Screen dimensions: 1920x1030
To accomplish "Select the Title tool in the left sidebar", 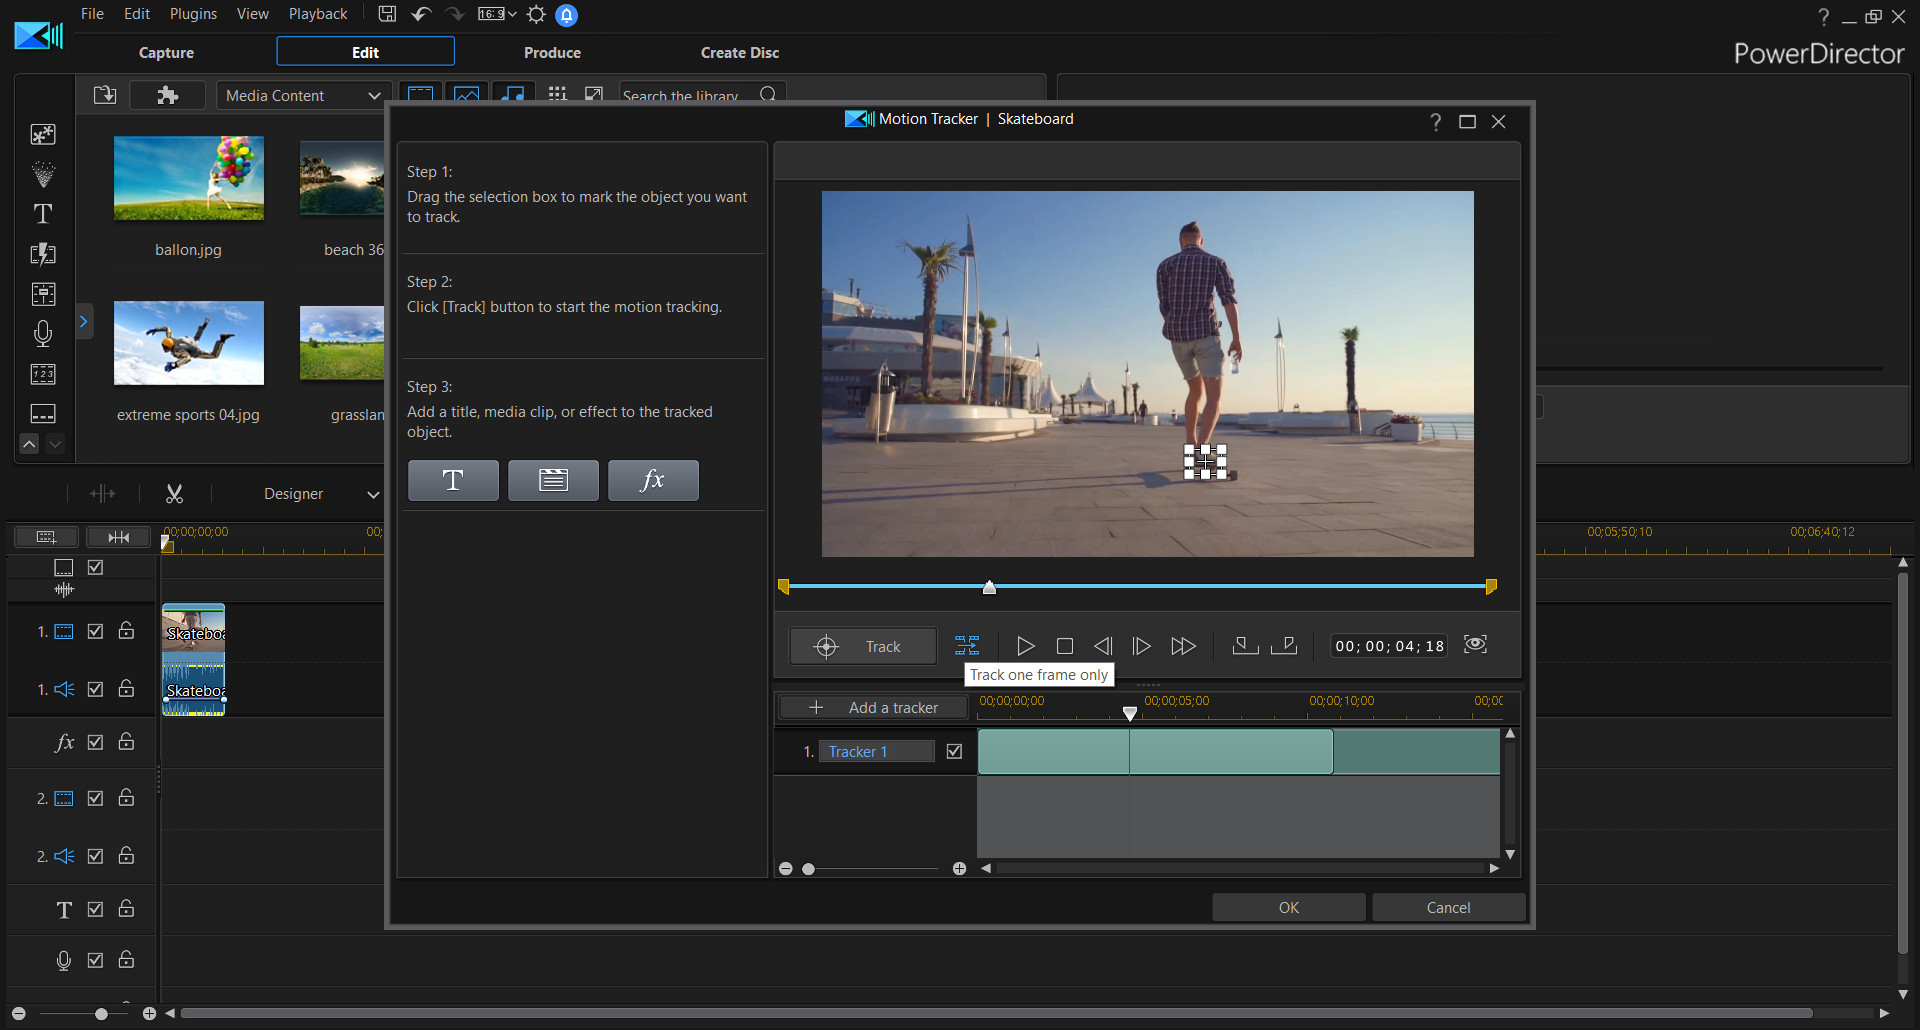I will click(x=43, y=213).
